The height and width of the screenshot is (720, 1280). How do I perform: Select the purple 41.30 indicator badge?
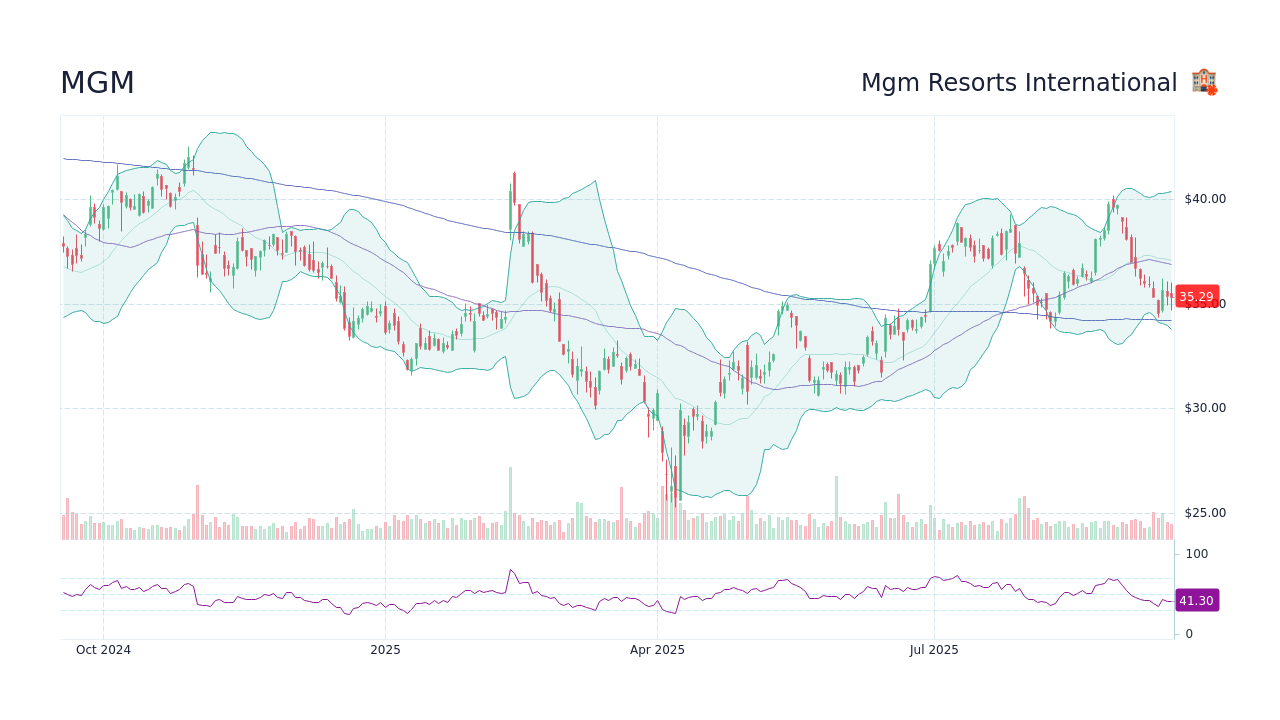(1196, 600)
